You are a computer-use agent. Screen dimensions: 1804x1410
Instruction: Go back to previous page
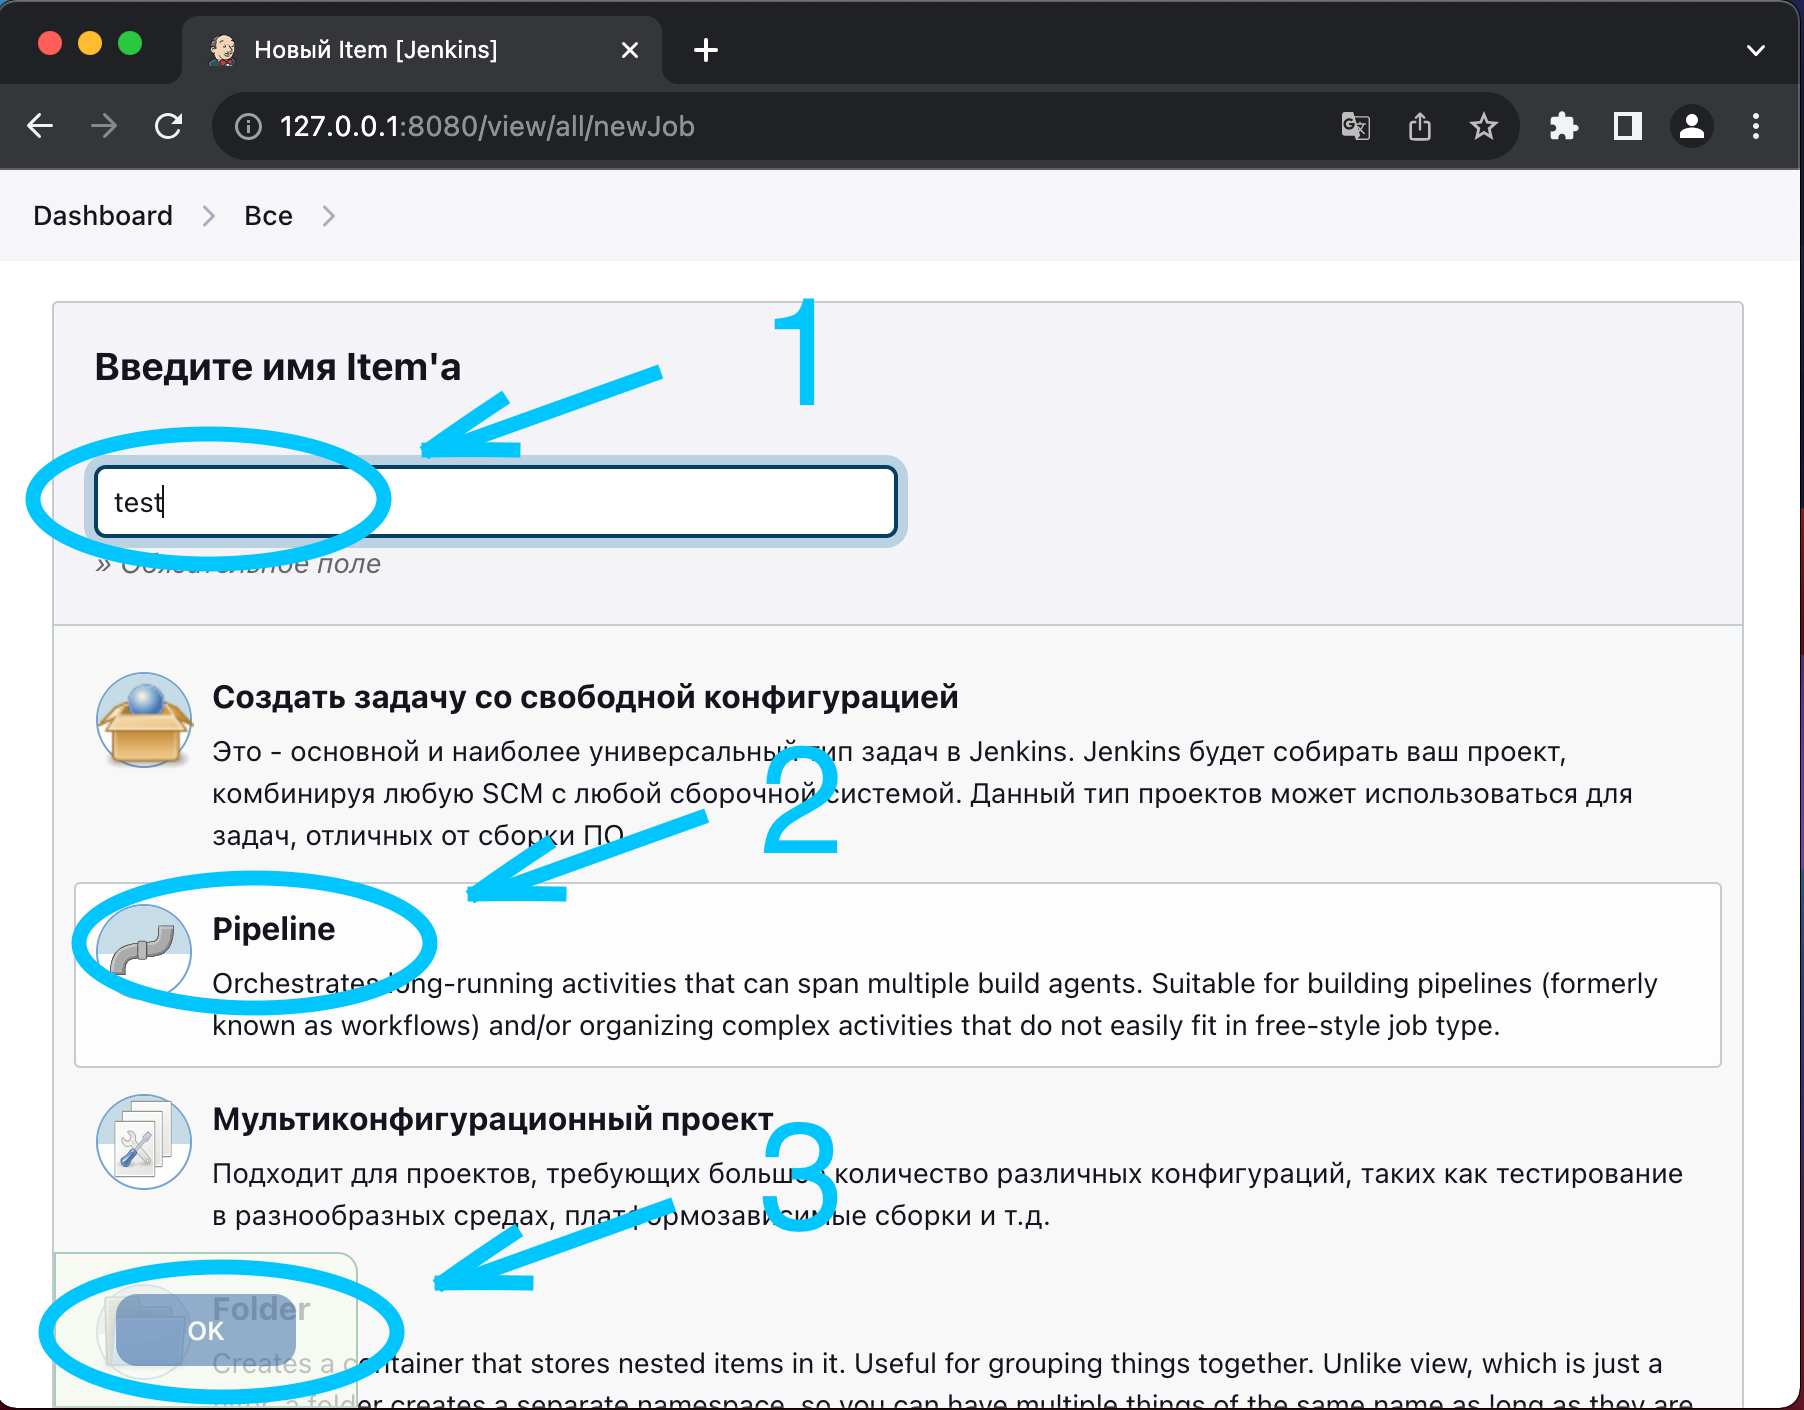40,126
